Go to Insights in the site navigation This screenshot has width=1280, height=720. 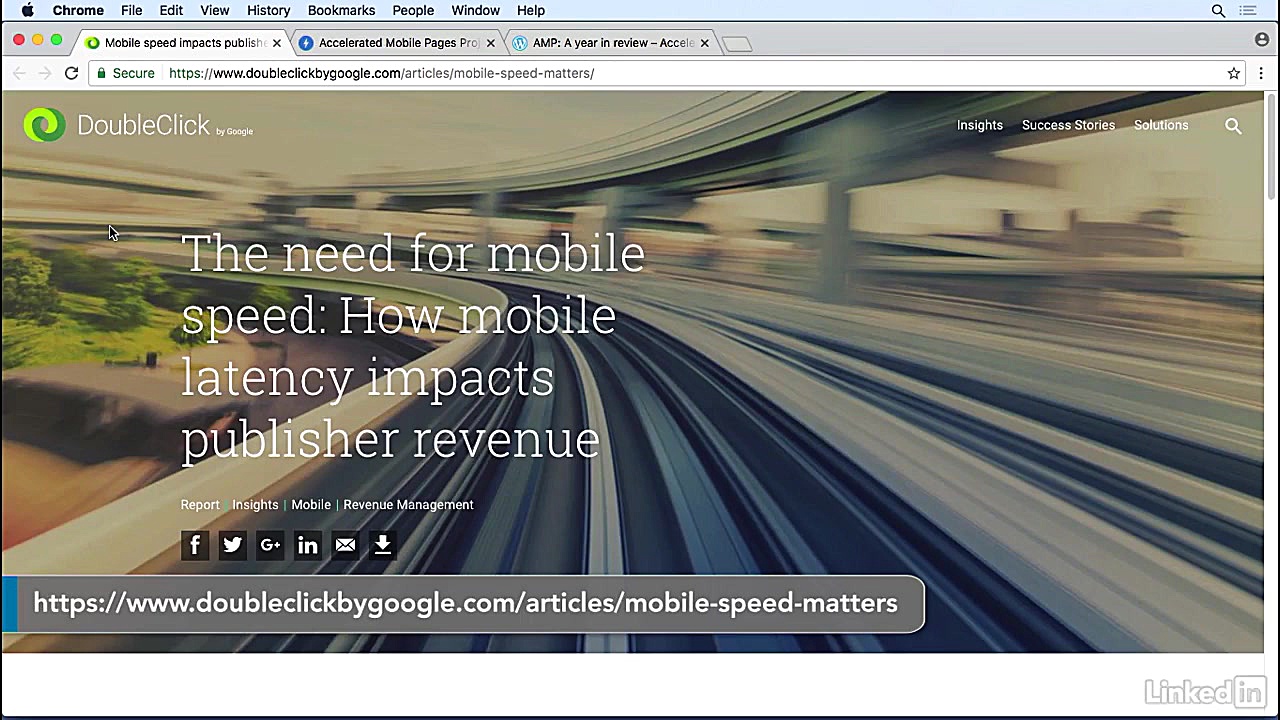coord(980,125)
